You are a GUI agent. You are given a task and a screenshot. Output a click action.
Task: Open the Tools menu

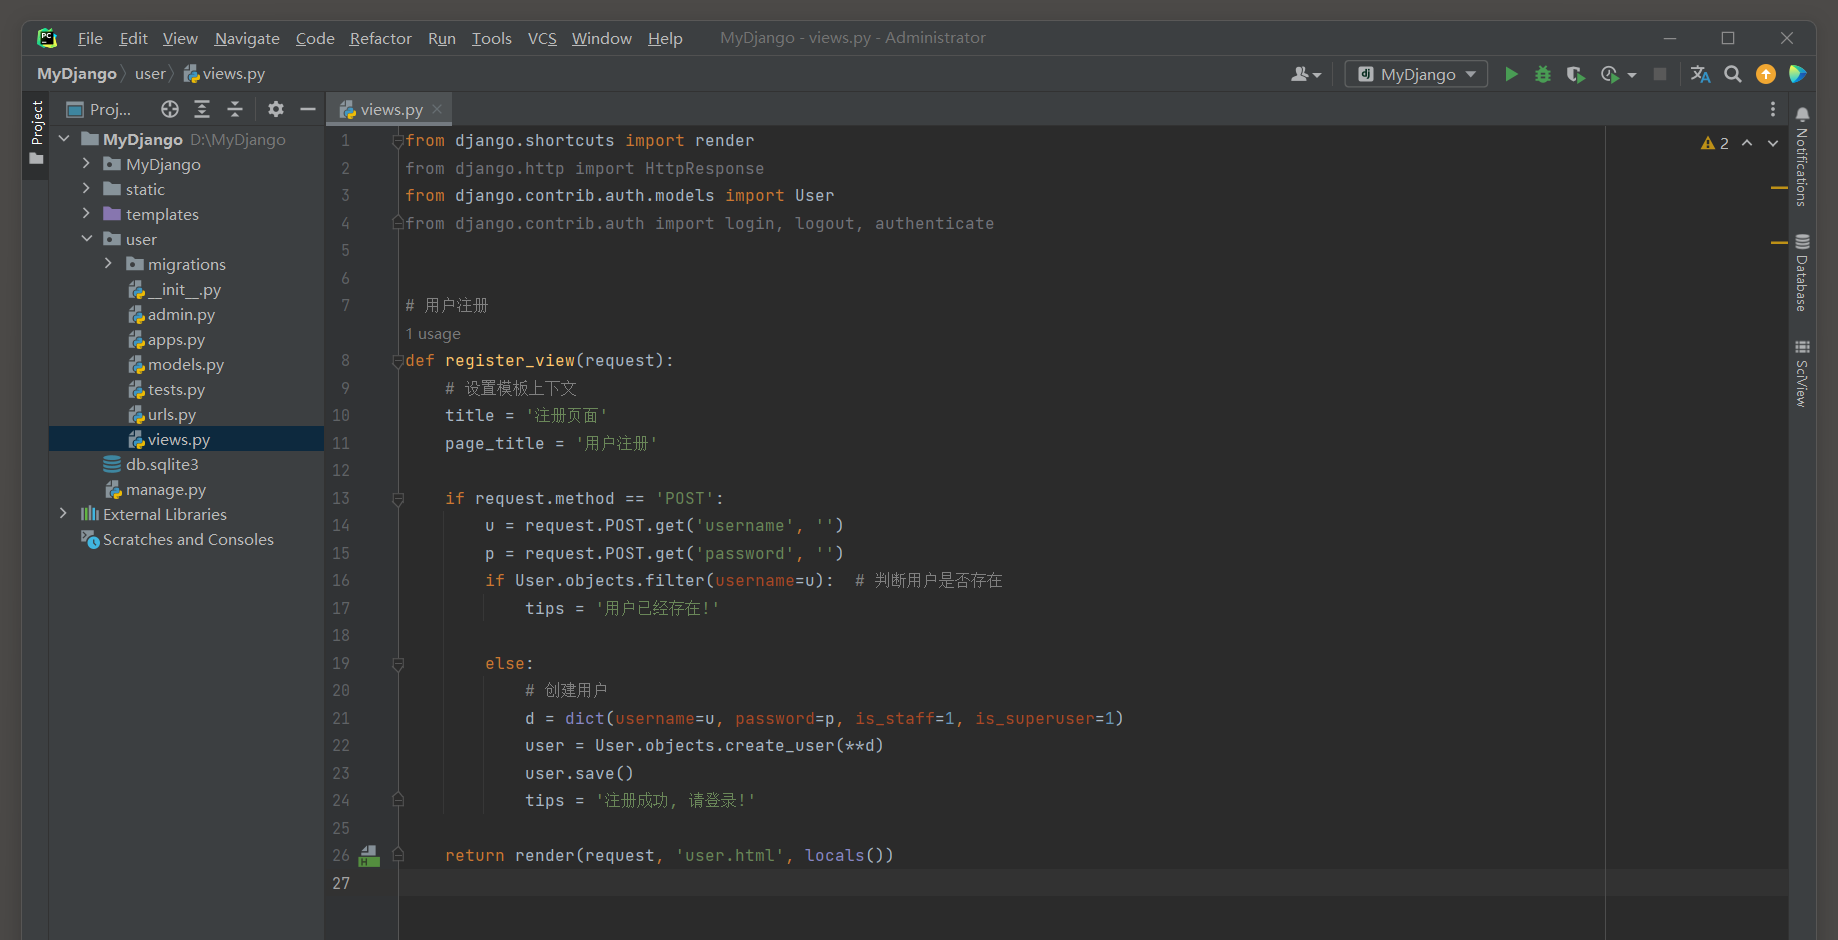tap(491, 38)
